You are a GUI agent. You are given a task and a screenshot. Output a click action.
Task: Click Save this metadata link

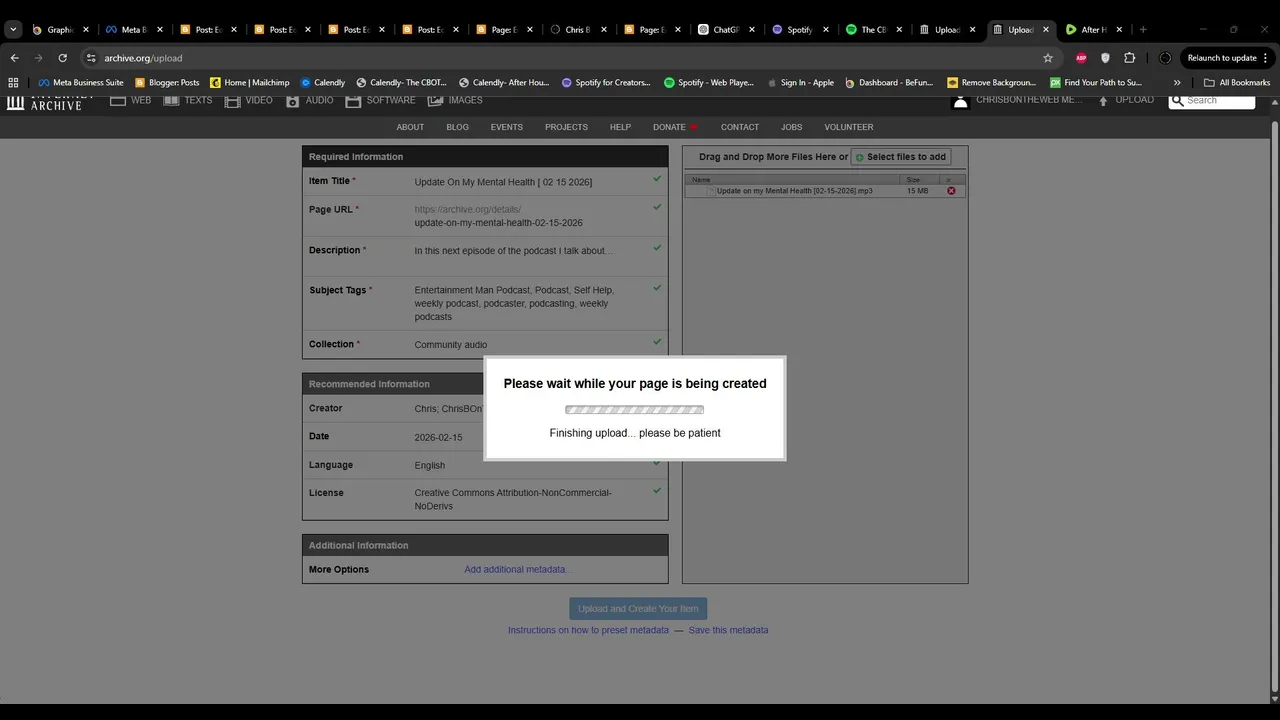728,630
